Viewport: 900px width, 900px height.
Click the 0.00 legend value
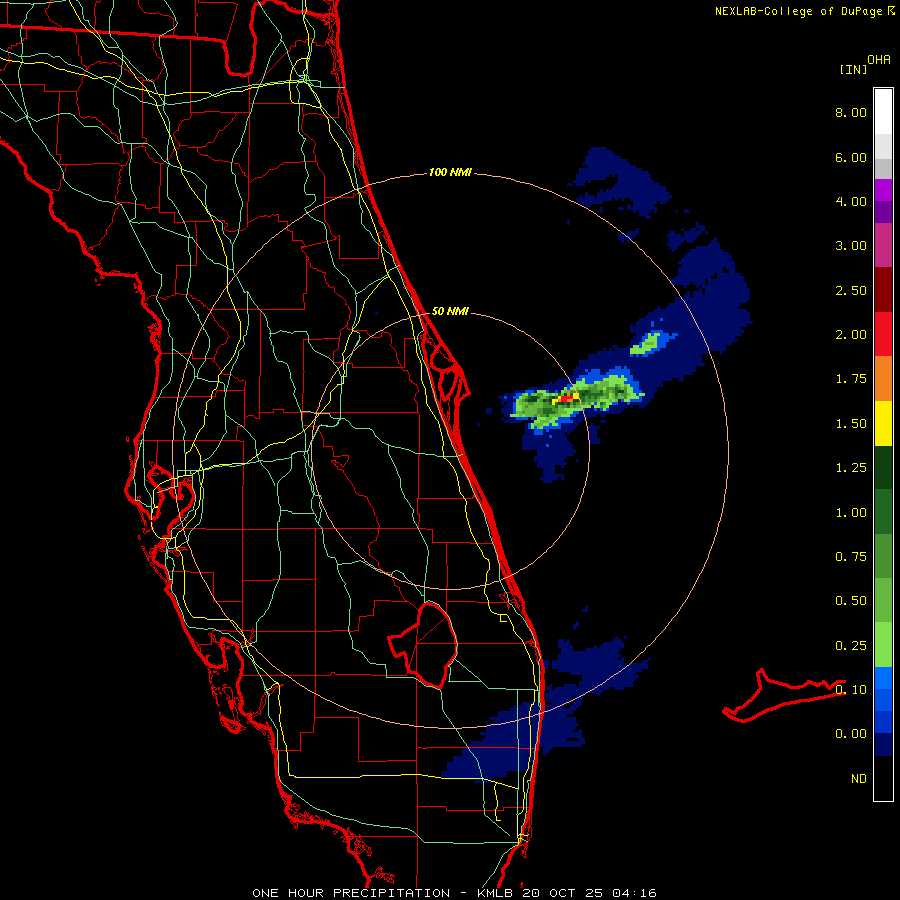tap(851, 734)
